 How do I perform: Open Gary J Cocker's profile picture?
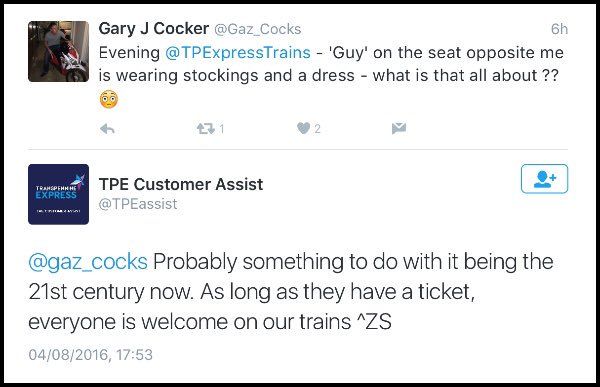(x=58, y=51)
